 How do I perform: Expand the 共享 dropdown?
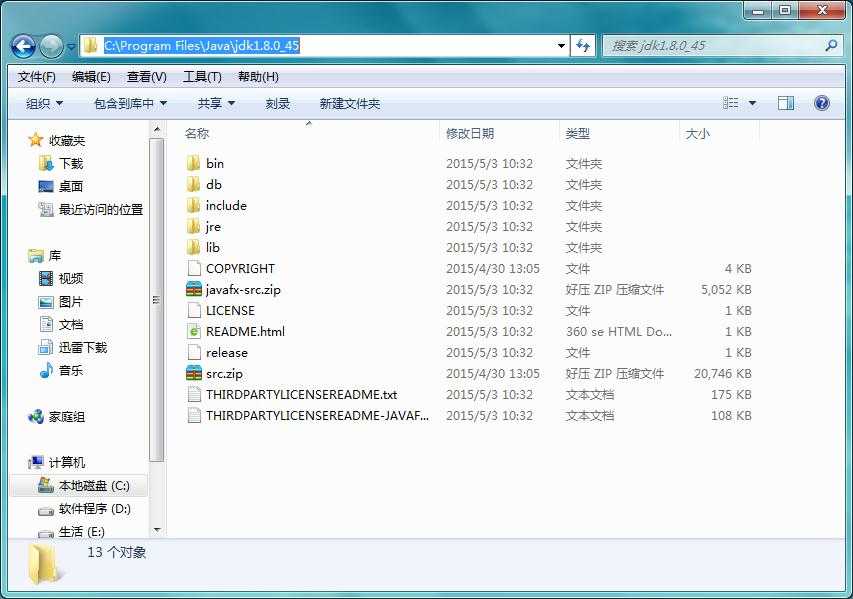[x=216, y=103]
